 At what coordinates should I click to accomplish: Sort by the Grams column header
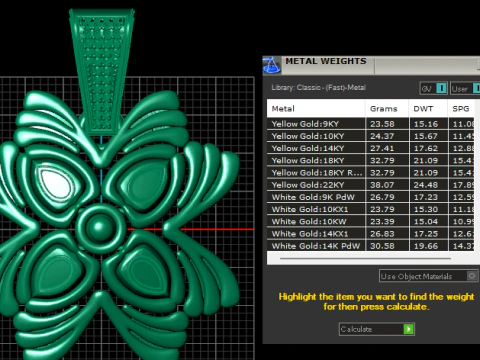click(x=387, y=108)
